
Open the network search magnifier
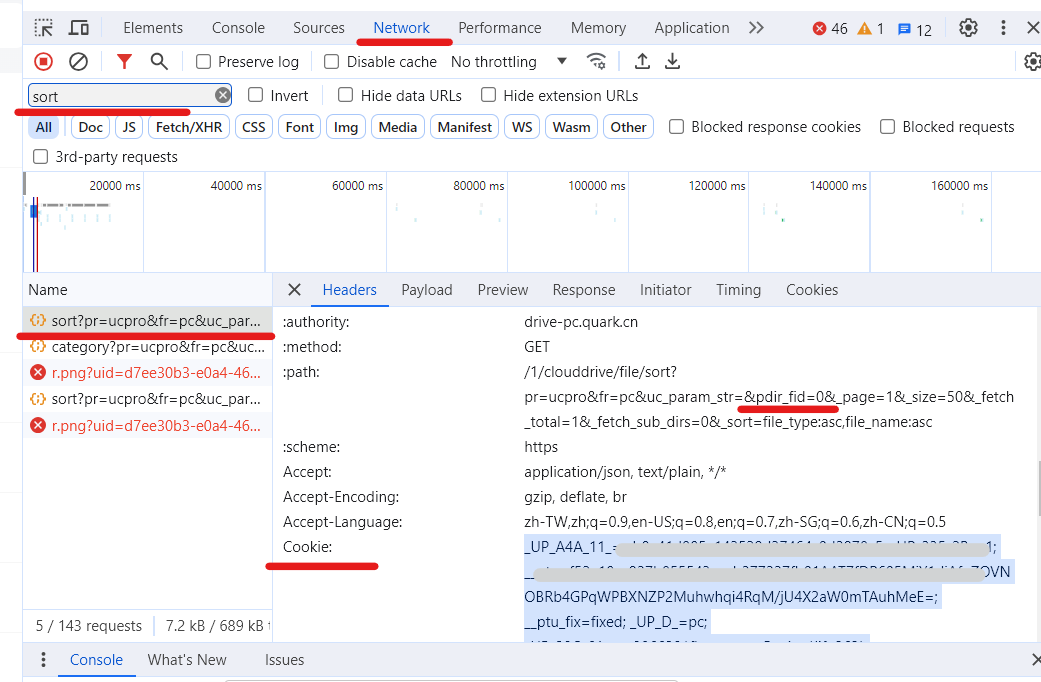(x=159, y=62)
